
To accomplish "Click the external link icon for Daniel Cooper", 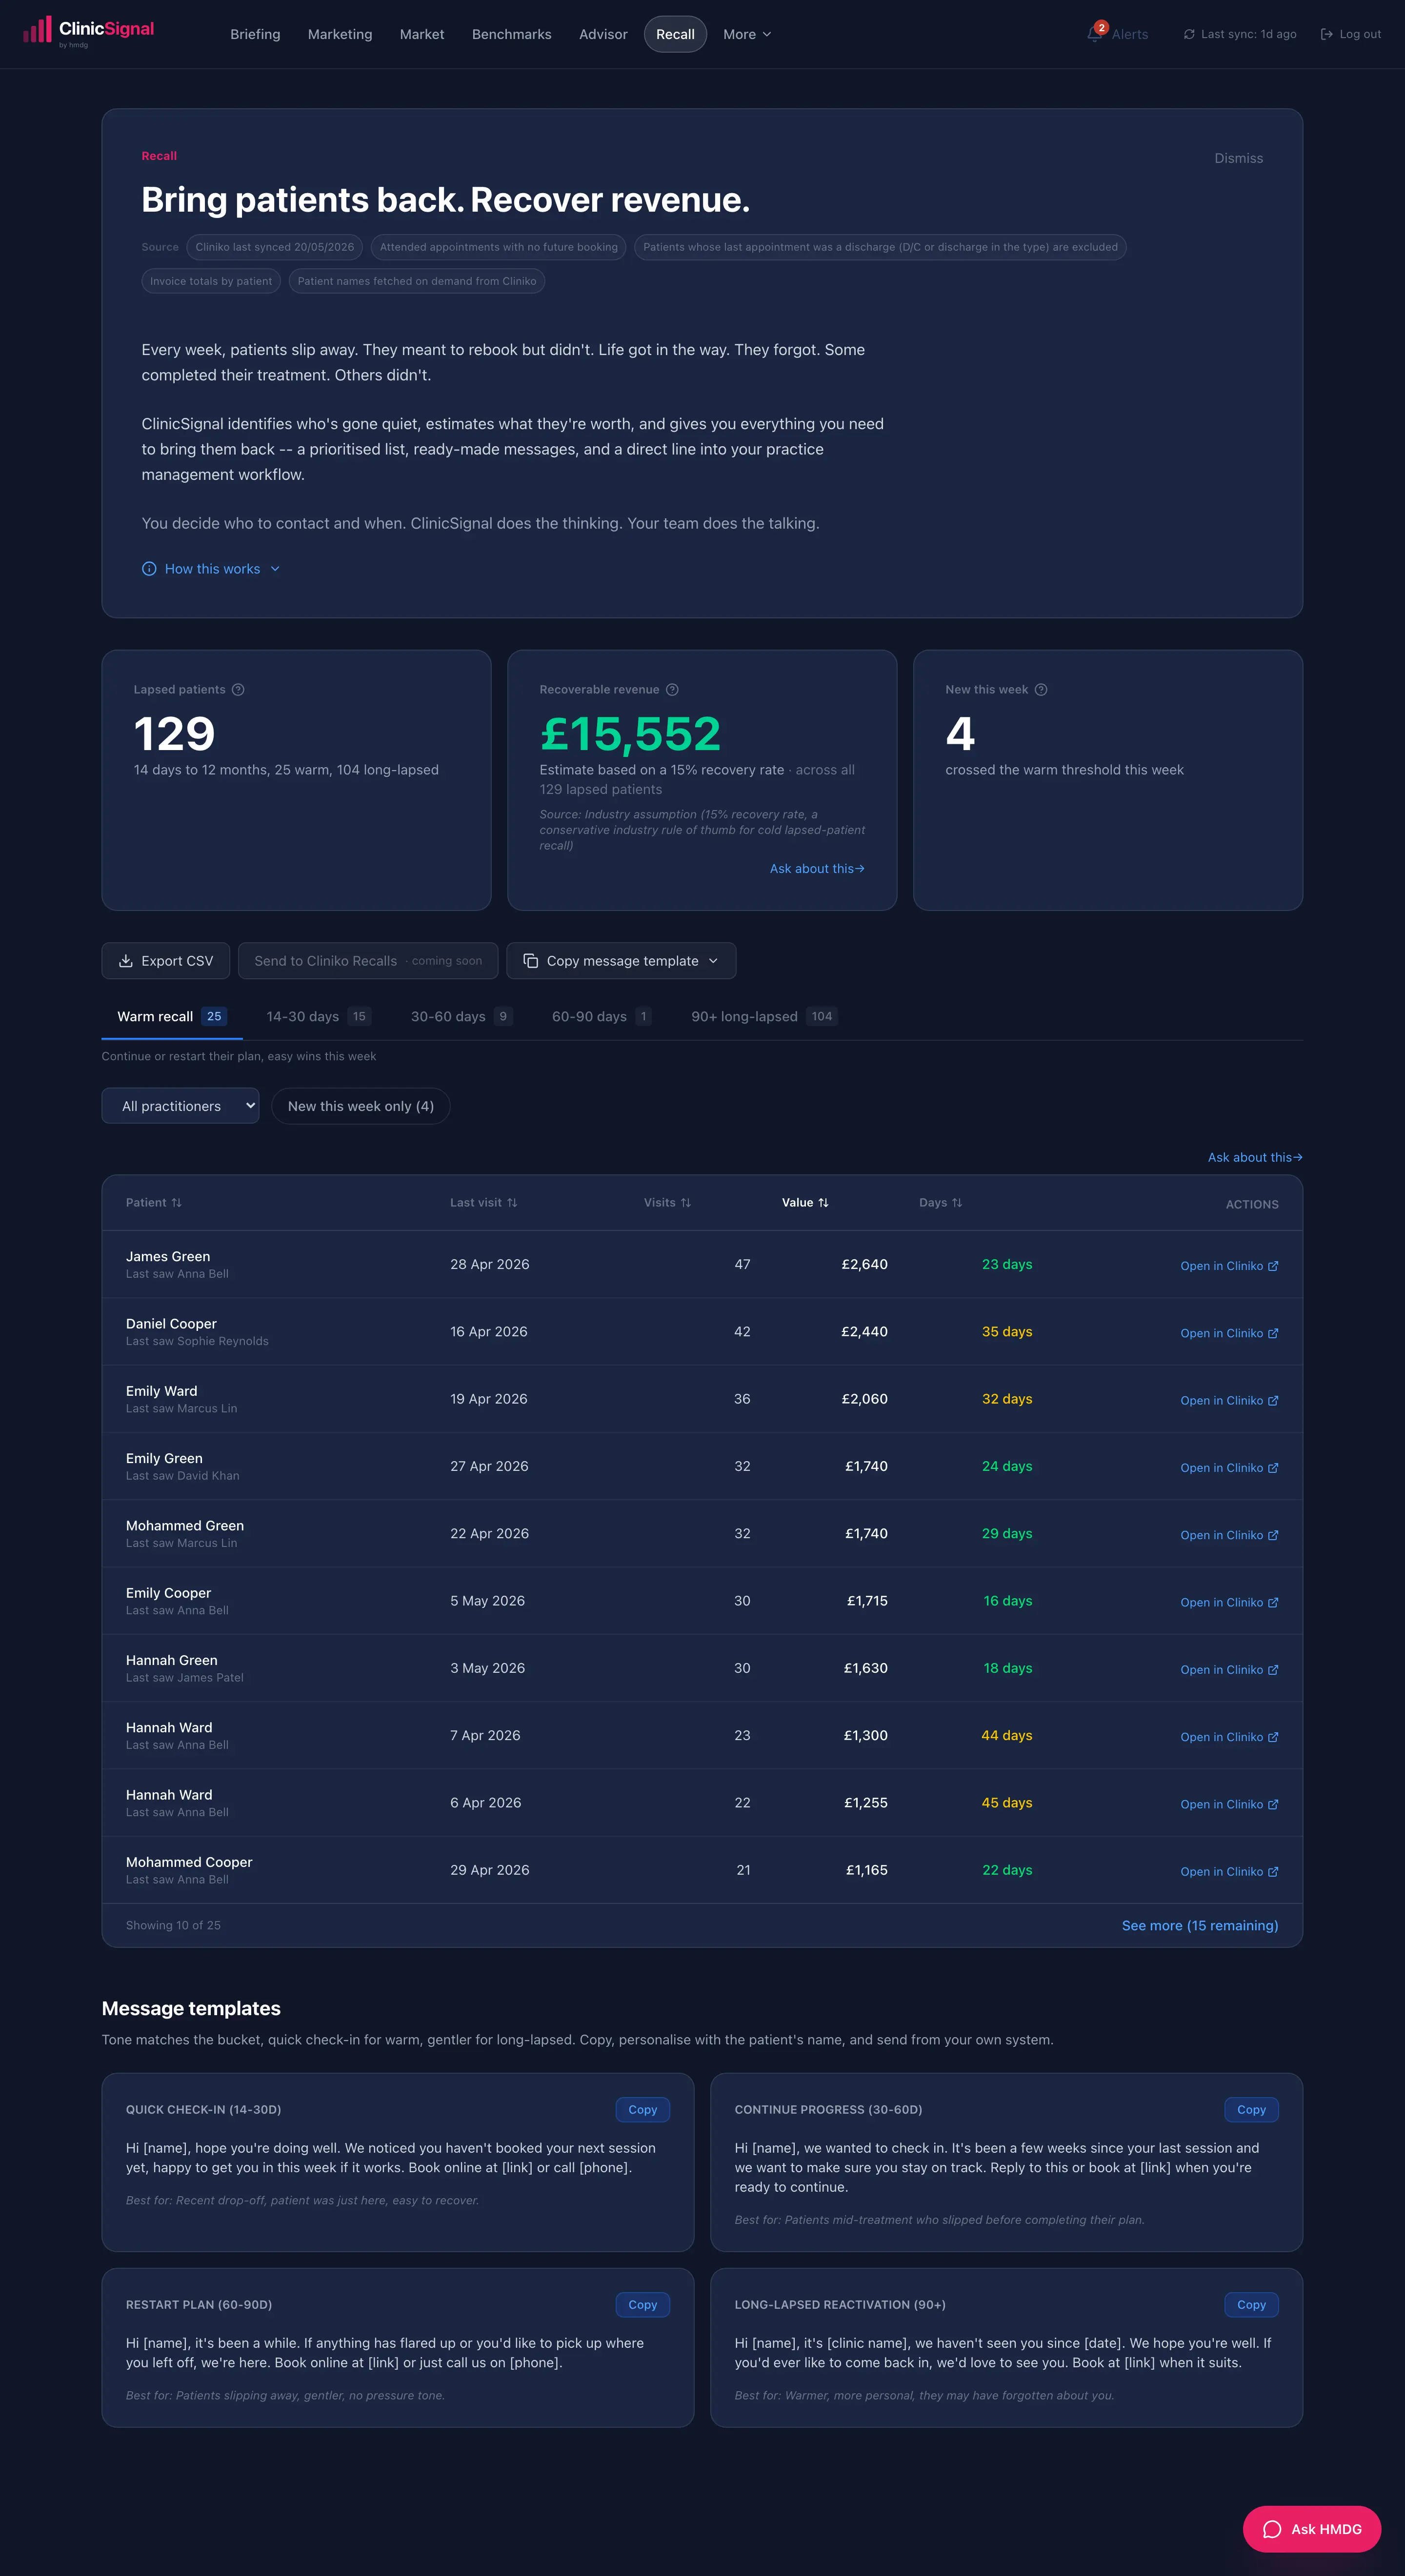I will click(1273, 1333).
